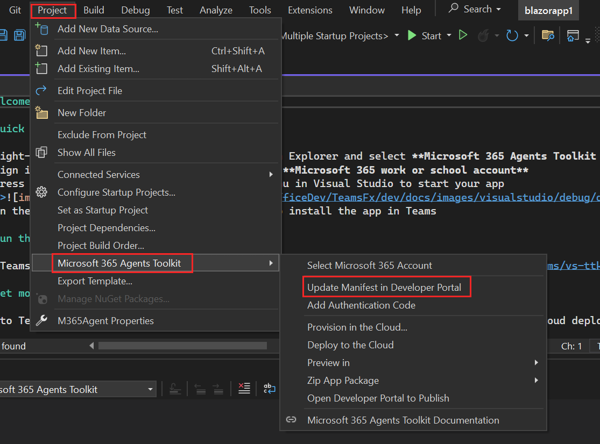Select Edit Project File

(x=157, y=91)
